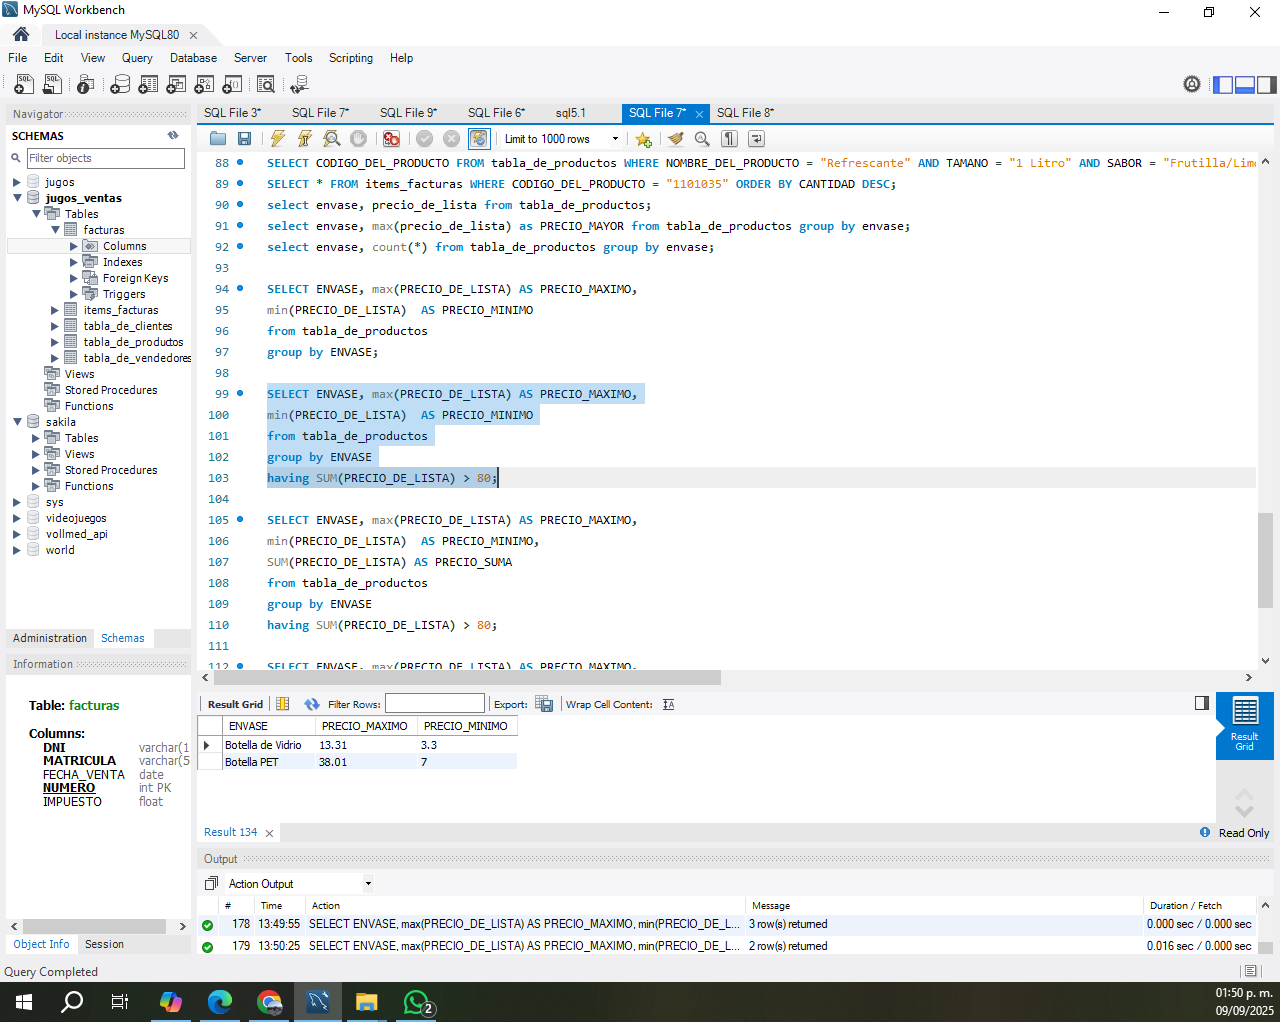Run explain plan for statement
Image resolution: width=1280 pixels, height=1022 pixels.
[332, 139]
